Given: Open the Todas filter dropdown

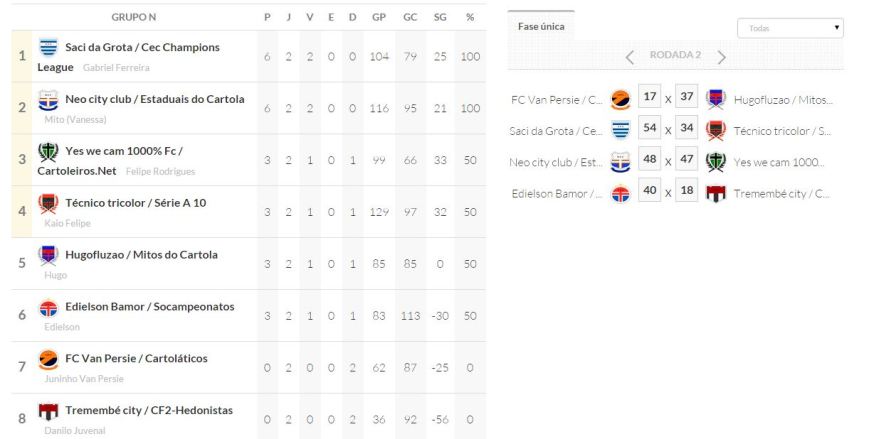Looking at the screenshot, I should click(x=789, y=28).
